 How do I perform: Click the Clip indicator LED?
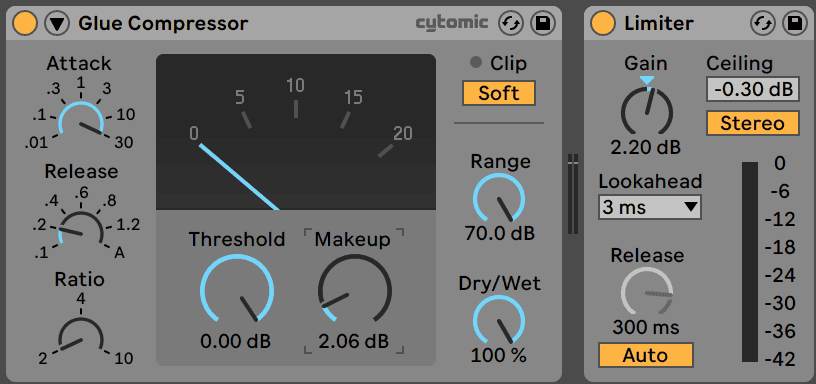476,63
